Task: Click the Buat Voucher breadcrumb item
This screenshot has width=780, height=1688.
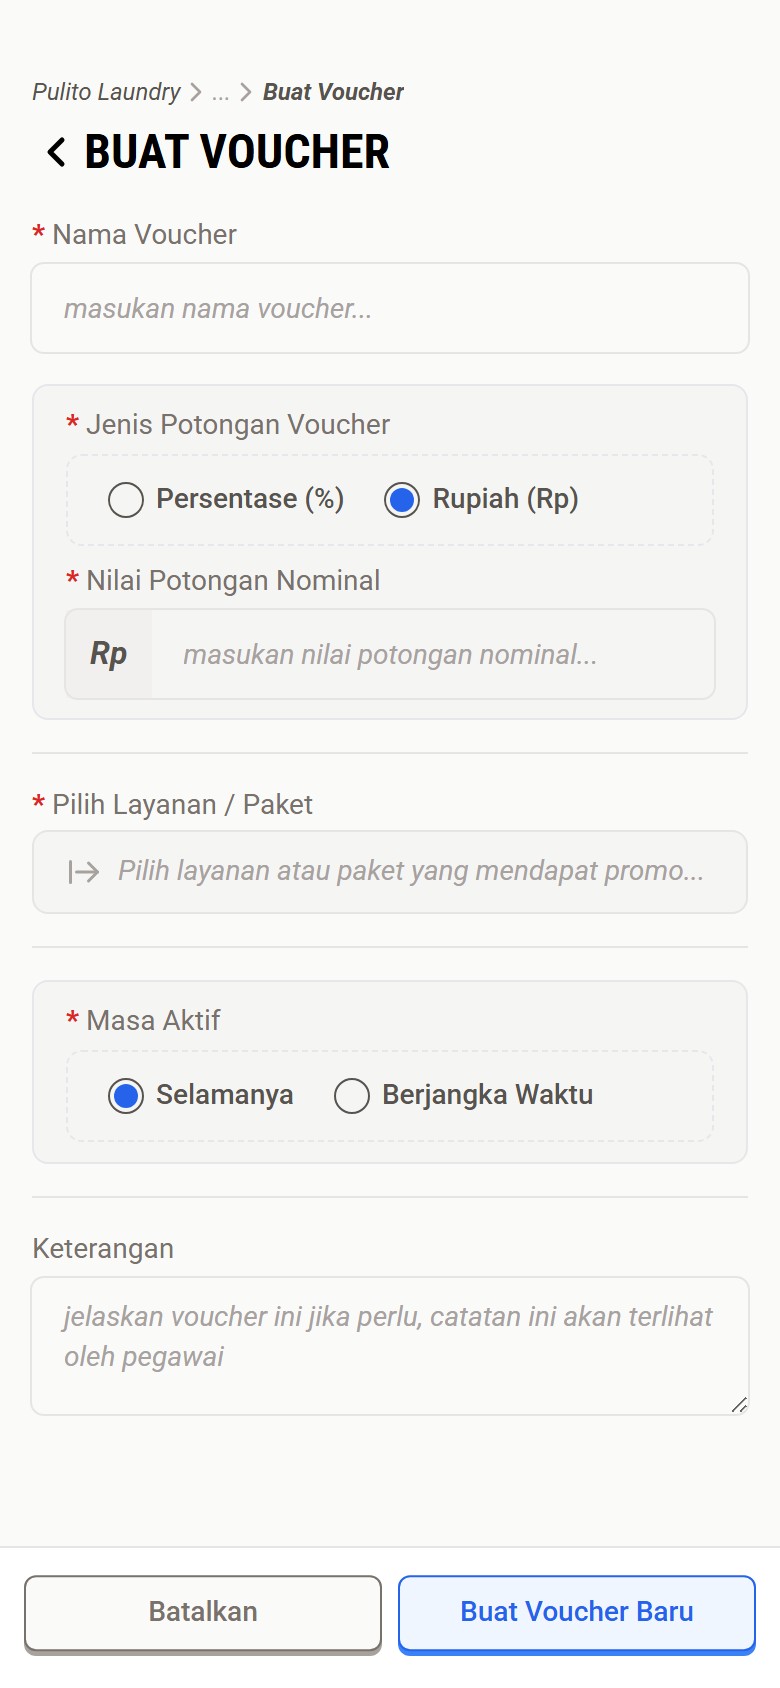Action: tap(333, 92)
